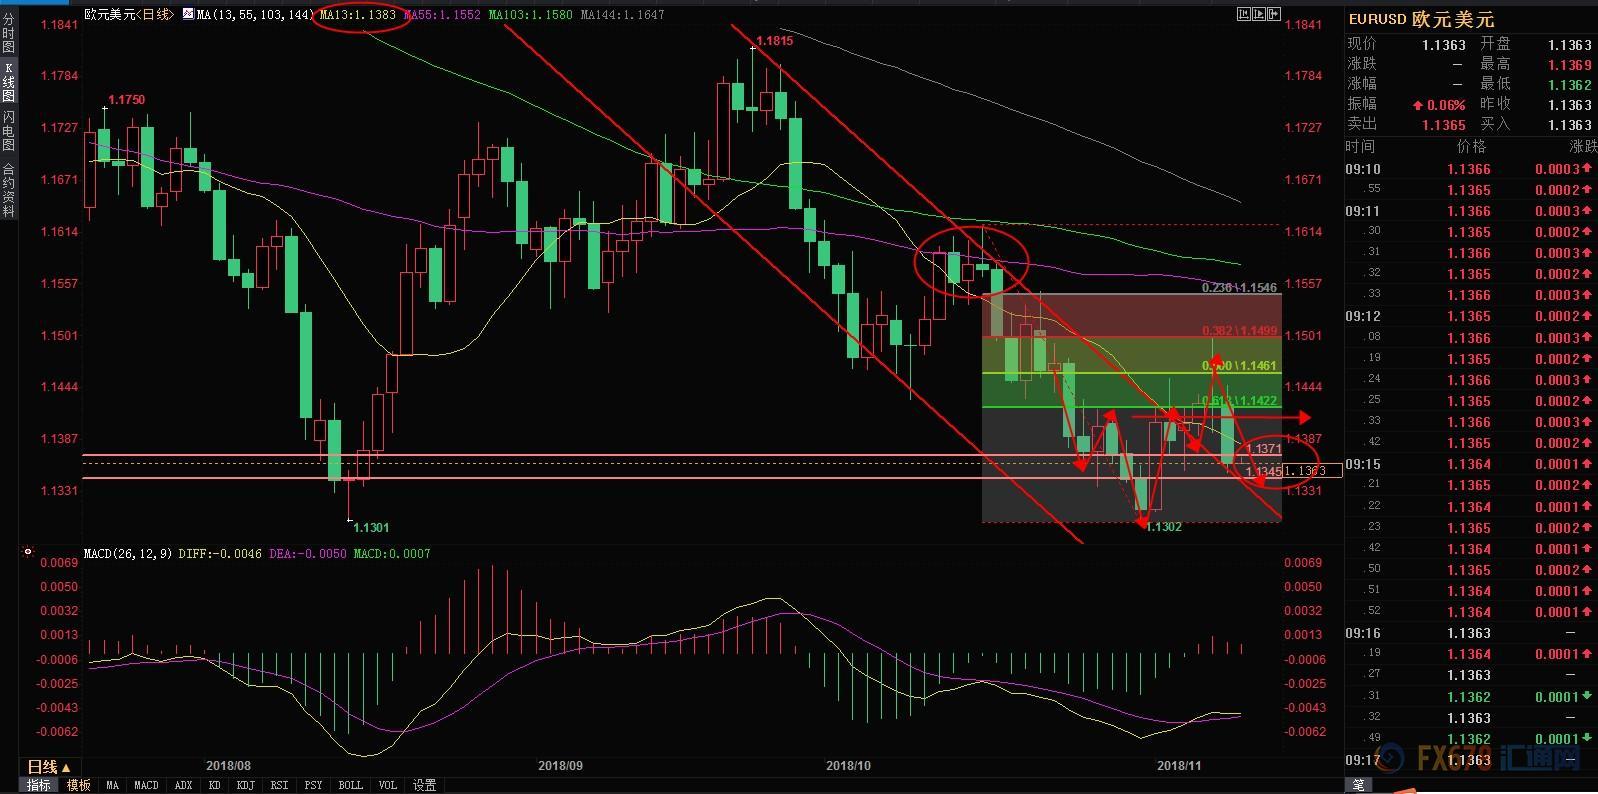
Task: Select the 模板 tab at bottom
Action: [78, 785]
